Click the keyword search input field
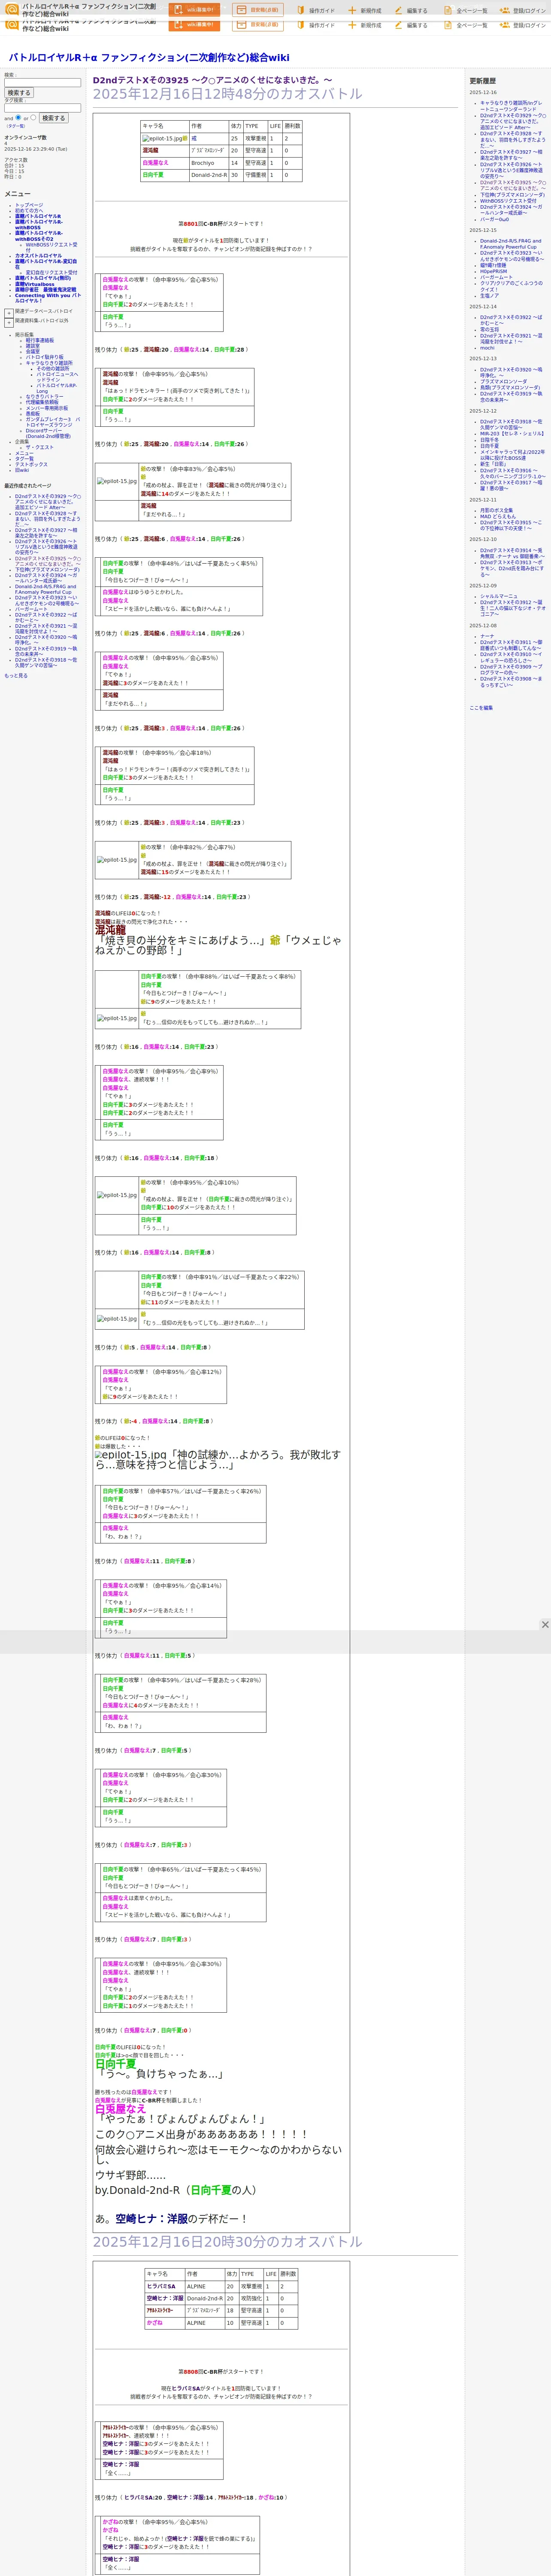 pyautogui.click(x=42, y=83)
